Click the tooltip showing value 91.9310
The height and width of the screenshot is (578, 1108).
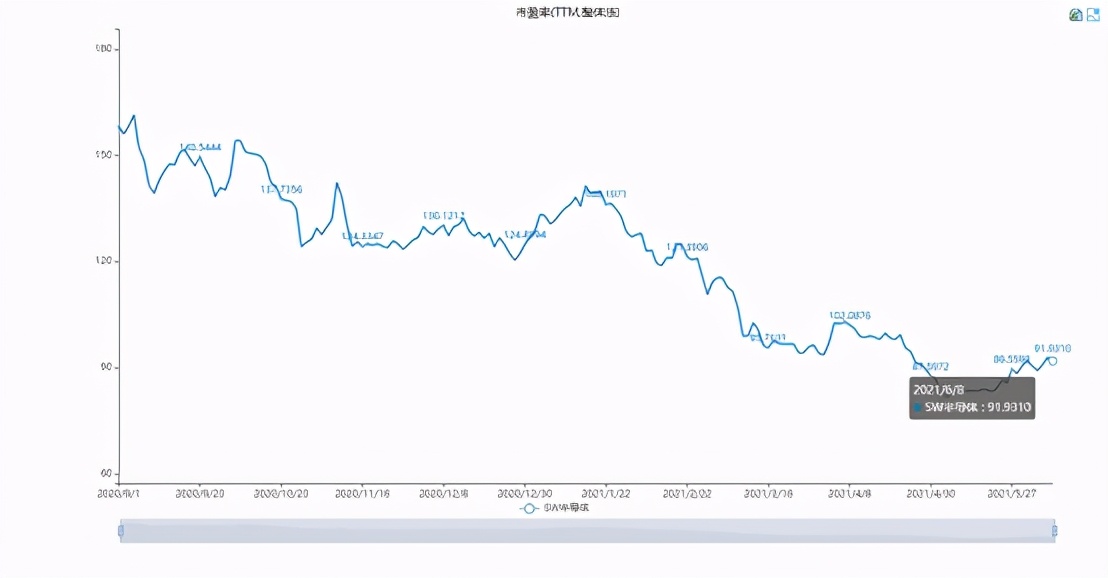[970, 398]
